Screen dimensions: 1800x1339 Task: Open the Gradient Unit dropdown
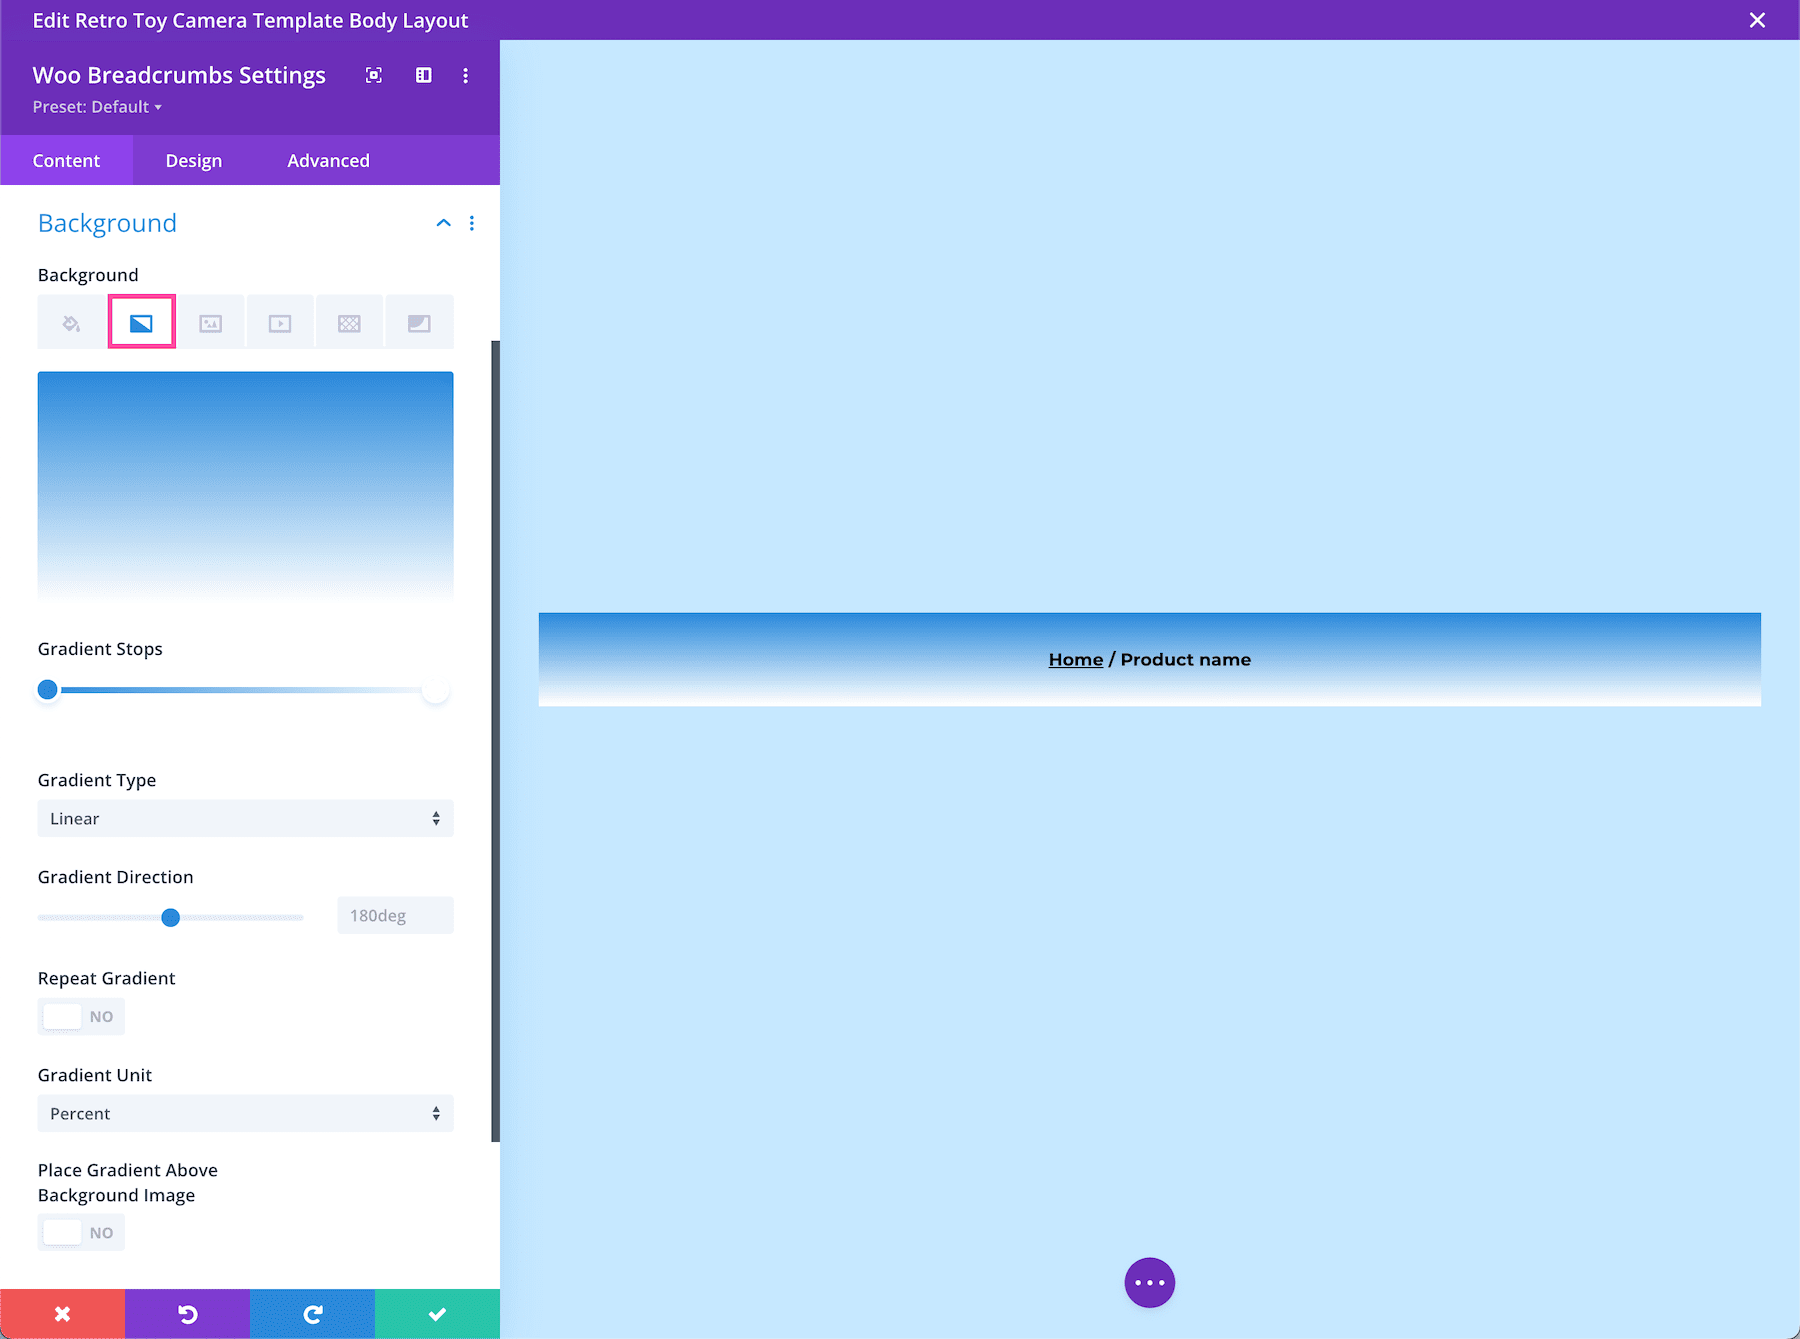[244, 1113]
